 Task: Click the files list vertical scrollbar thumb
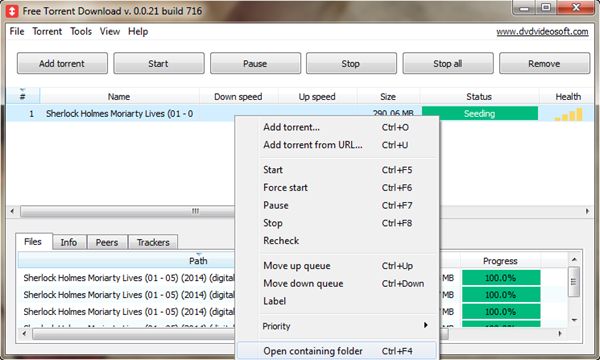point(574,282)
